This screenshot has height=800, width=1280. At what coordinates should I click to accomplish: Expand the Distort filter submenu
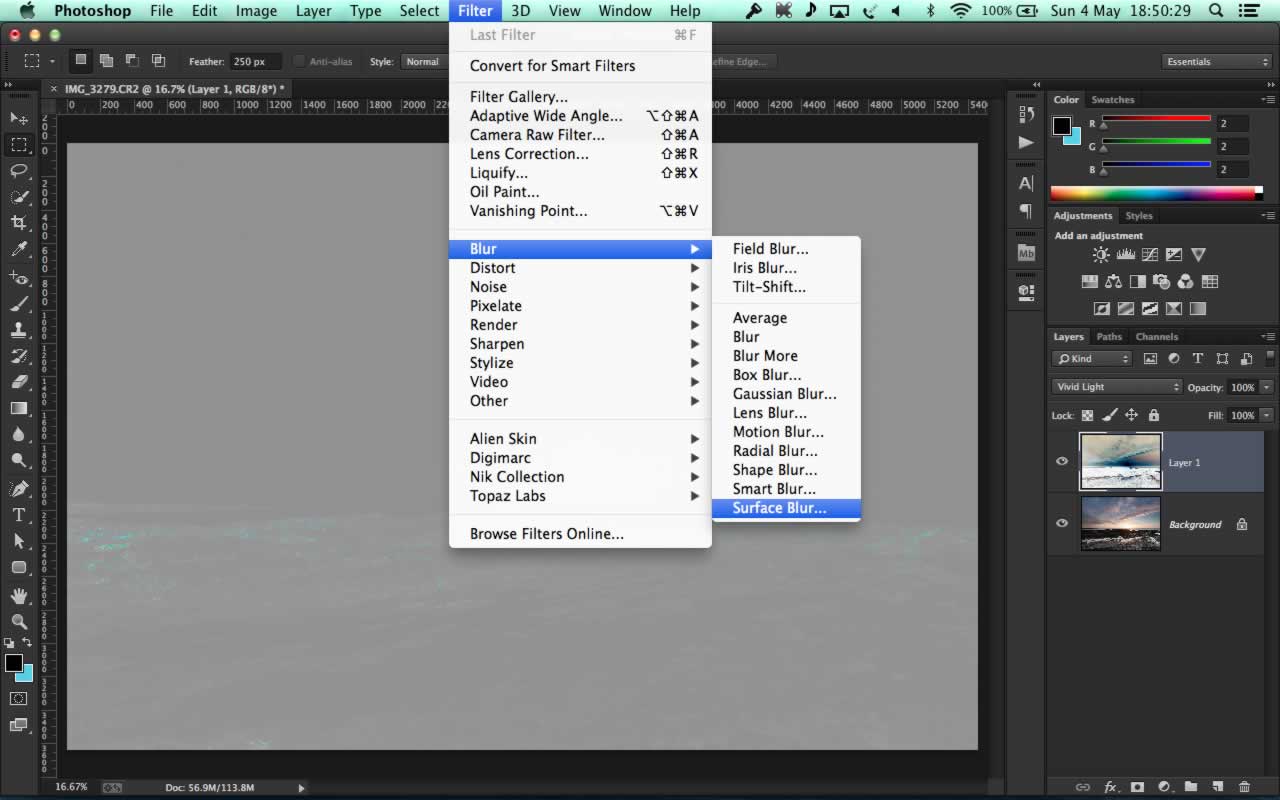pyautogui.click(x=580, y=268)
